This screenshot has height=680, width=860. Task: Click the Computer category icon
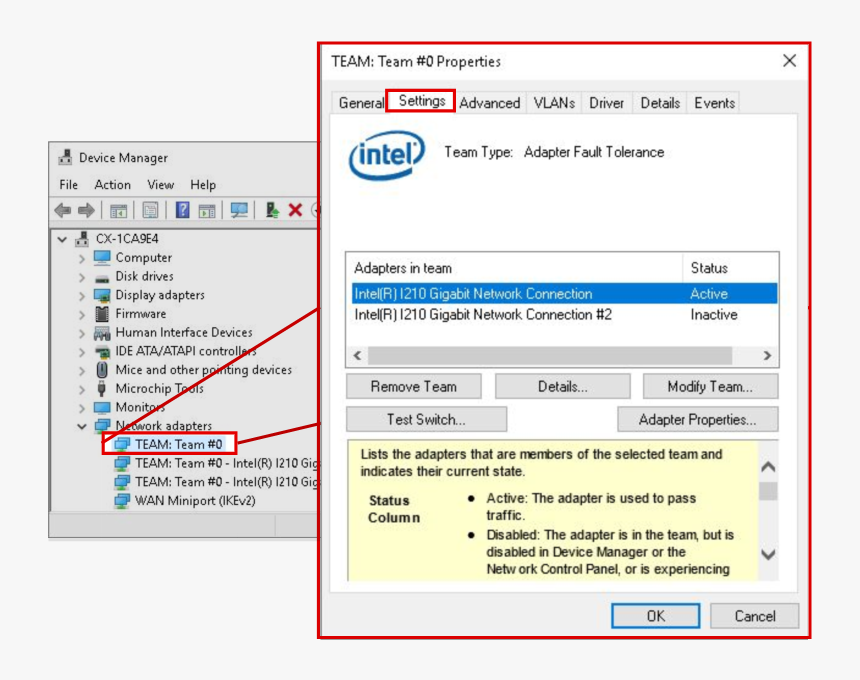[x=102, y=257]
